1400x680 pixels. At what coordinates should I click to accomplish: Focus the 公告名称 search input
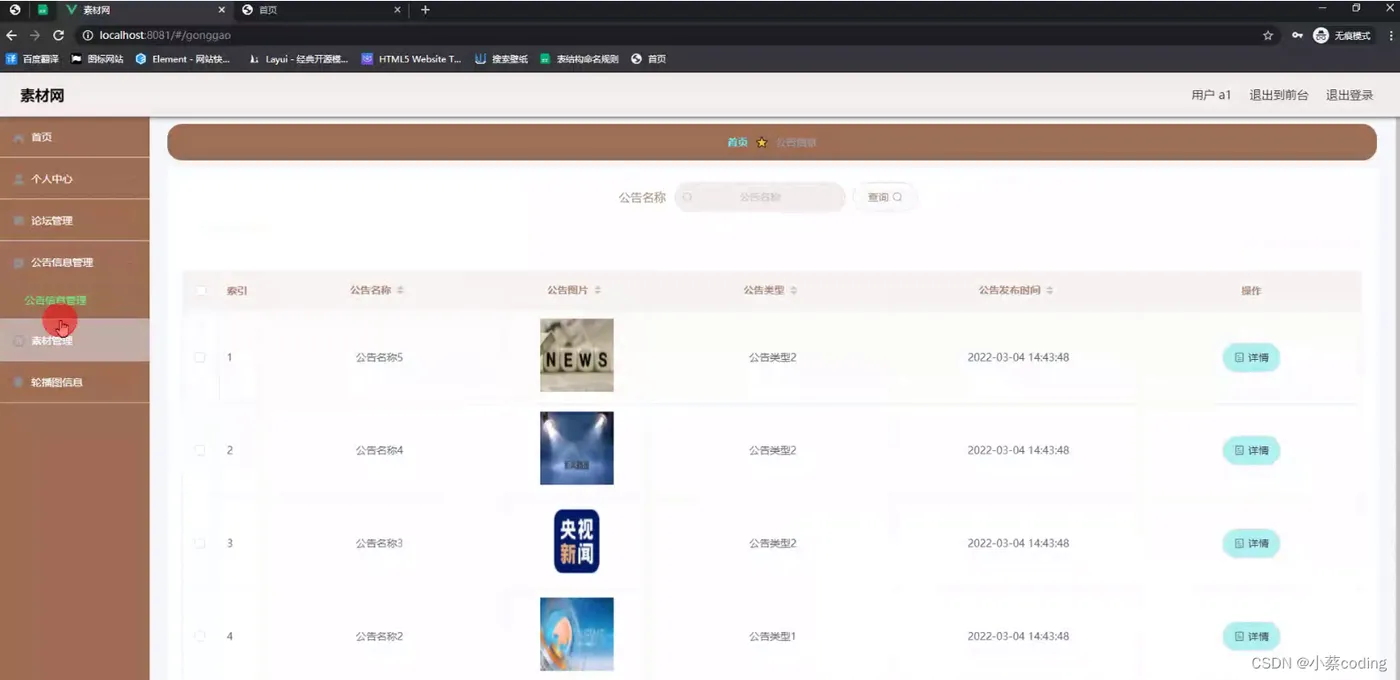(x=759, y=197)
